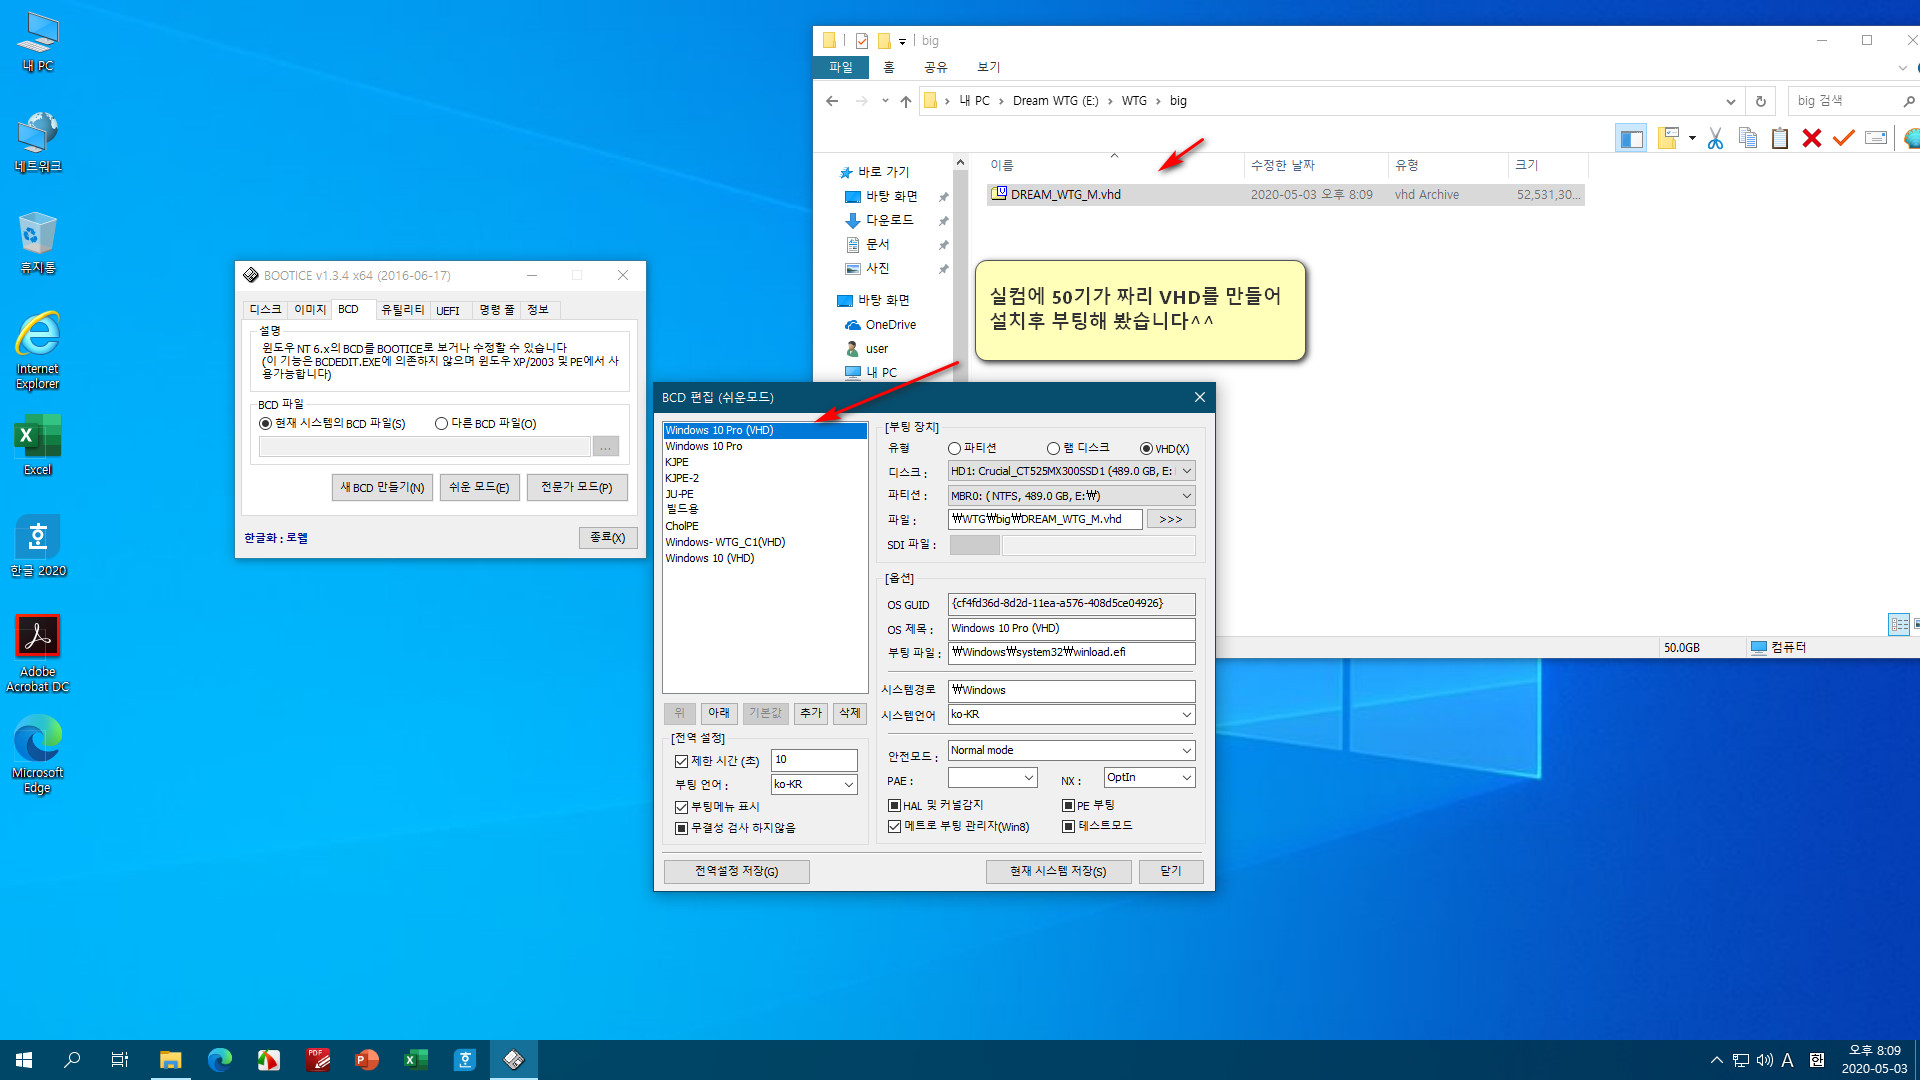Open the 파일 menu in Explorer
Image resolution: width=1920 pixels, height=1080 pixels.
841,67
